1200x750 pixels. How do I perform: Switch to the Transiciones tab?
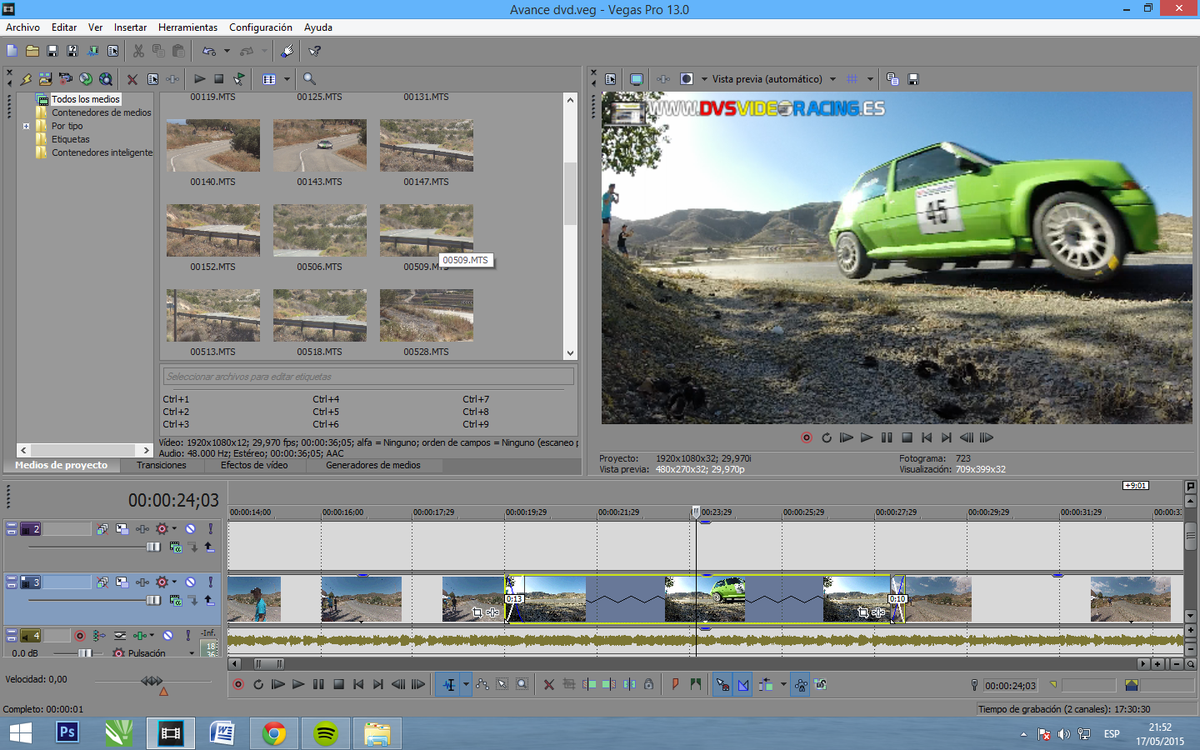tap(161, 465)
